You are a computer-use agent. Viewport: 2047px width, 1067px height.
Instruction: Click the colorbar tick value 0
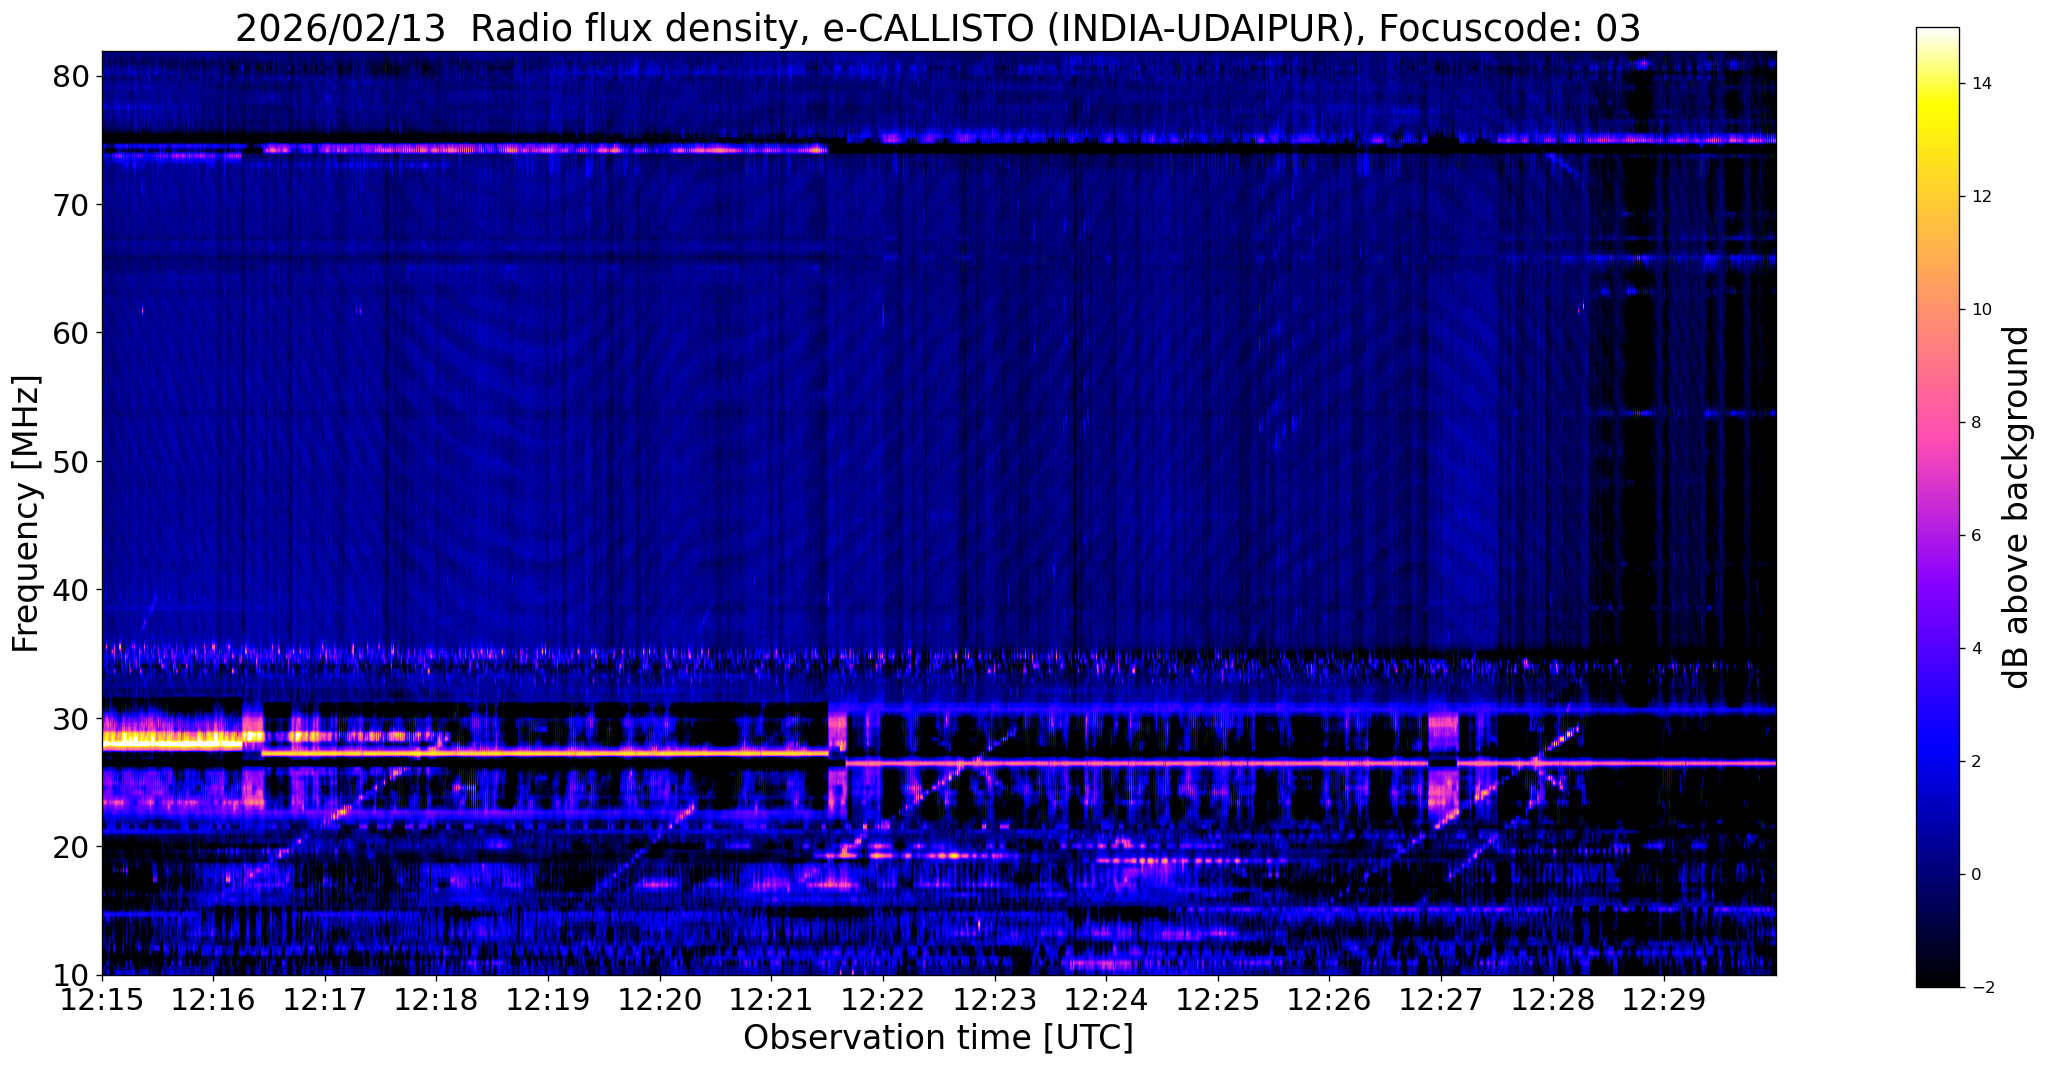tap(1976, 875)
